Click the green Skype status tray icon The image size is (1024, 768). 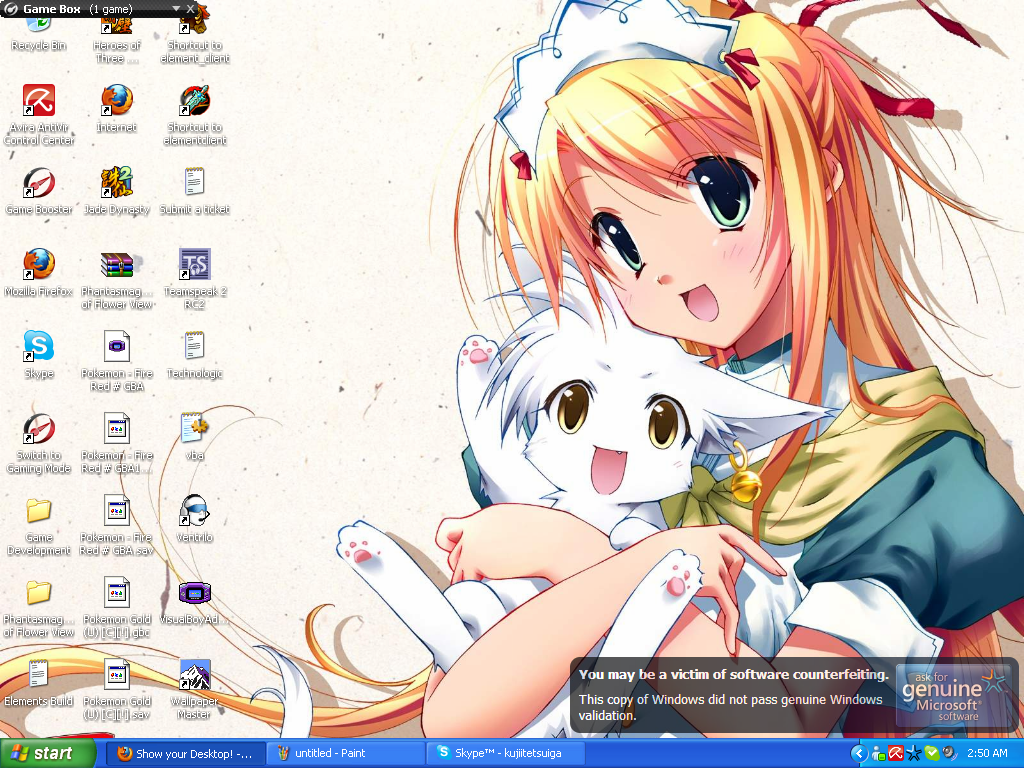(x=931, y=754)
